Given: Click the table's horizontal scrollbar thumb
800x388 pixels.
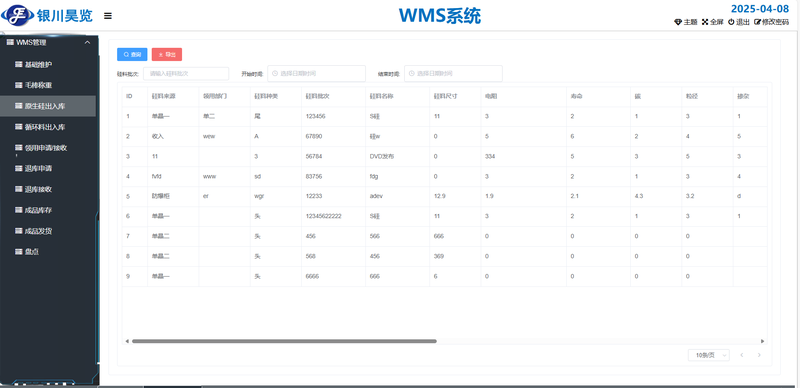Looking at the screenshot, I should click(284, 341).
